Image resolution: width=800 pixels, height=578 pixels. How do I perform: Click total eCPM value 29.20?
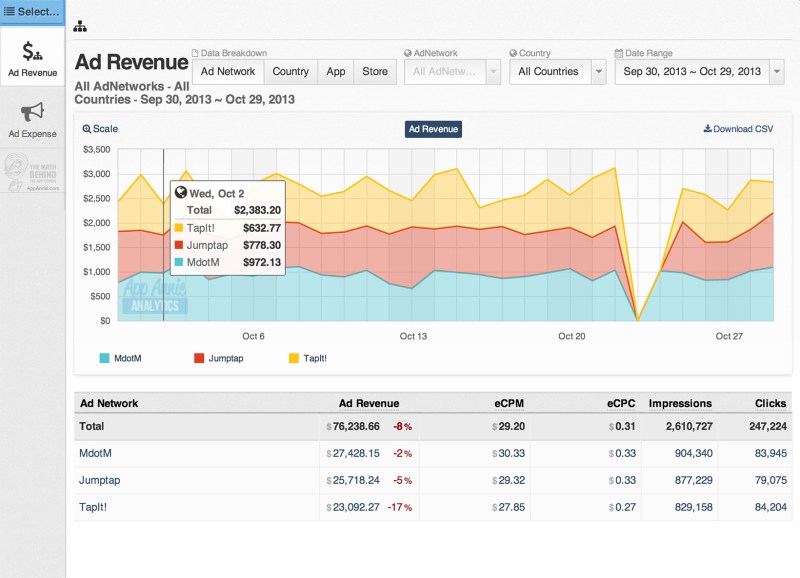click(x=511, y=426)
